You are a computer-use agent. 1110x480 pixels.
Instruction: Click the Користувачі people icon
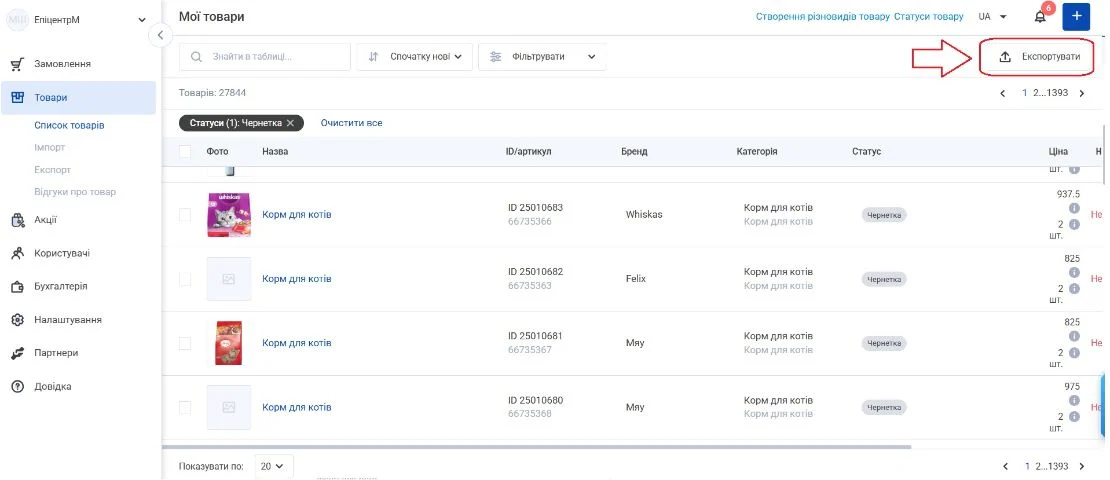18,253
